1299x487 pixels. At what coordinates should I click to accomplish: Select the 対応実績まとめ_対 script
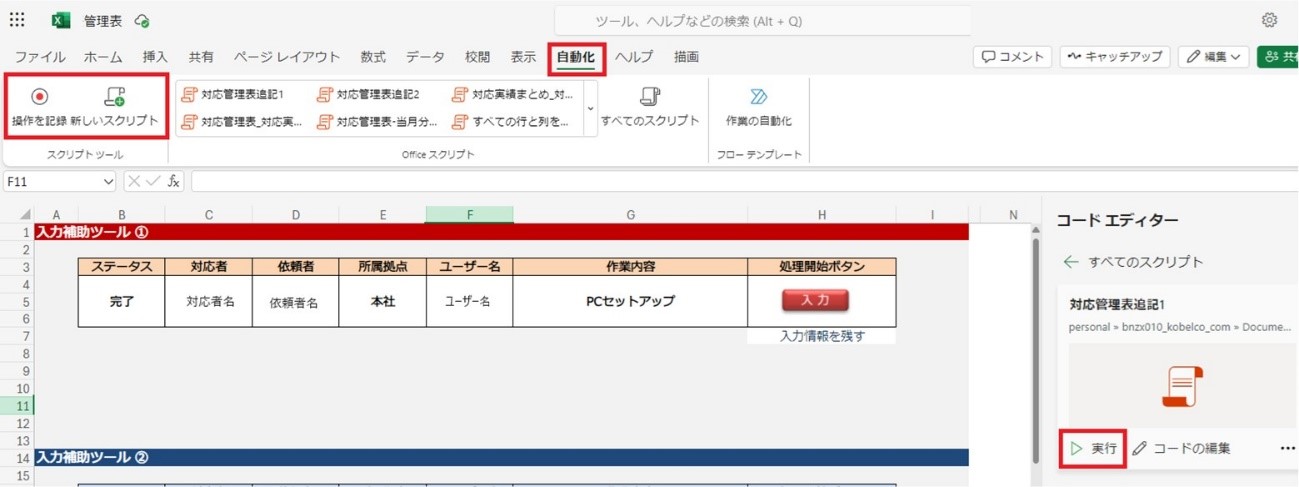(512, 95)
